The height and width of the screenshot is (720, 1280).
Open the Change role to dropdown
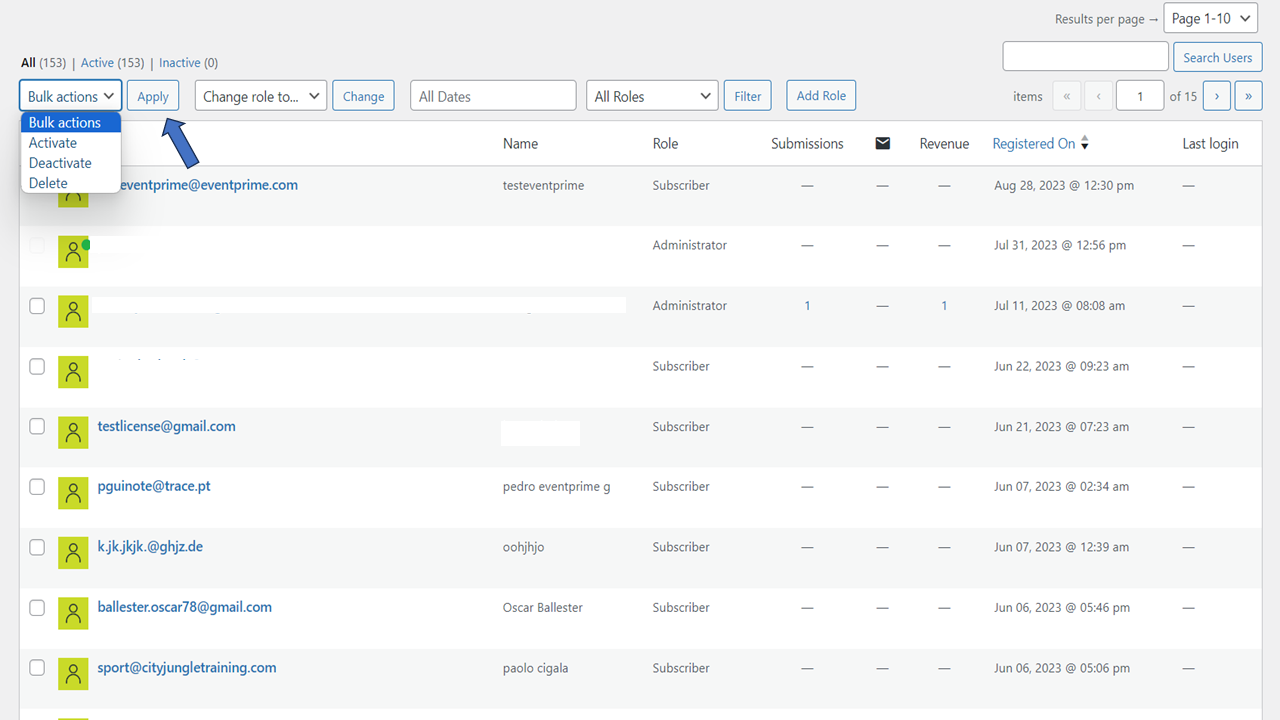260,95
